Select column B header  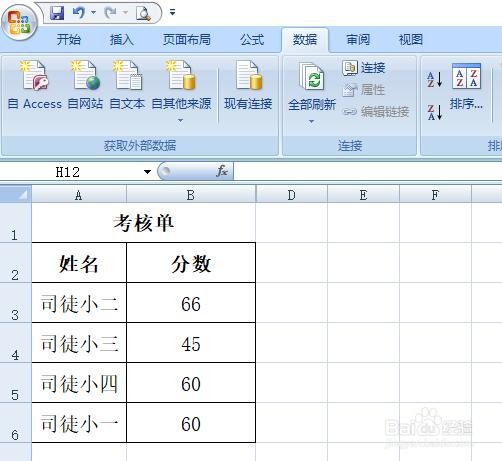click(x=191, y=195)
